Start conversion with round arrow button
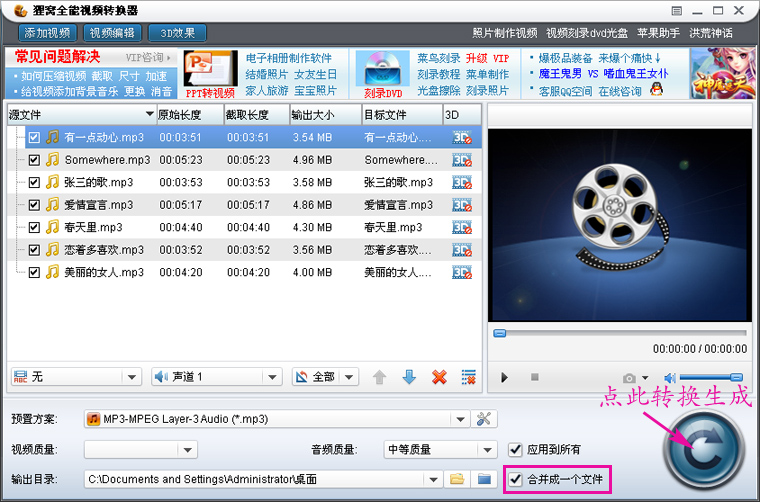760x502 pixels. pos(704,451)
